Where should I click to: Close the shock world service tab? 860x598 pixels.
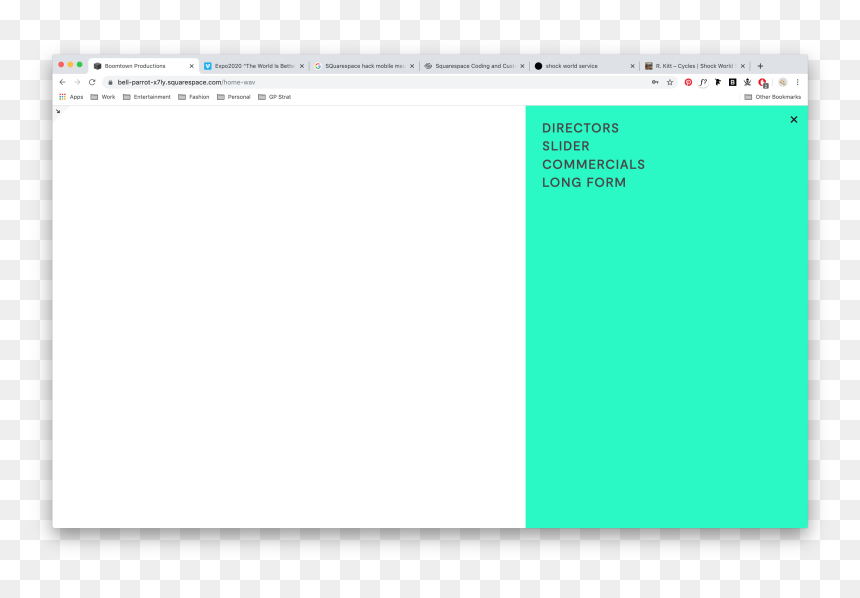[x=632, y=66]
